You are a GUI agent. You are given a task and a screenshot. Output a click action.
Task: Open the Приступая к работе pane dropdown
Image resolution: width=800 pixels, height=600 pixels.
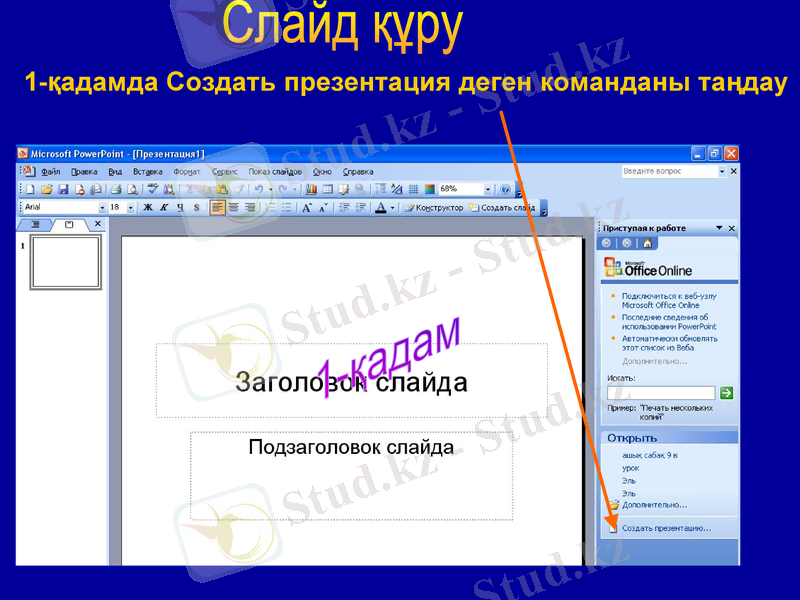point(719,228)
